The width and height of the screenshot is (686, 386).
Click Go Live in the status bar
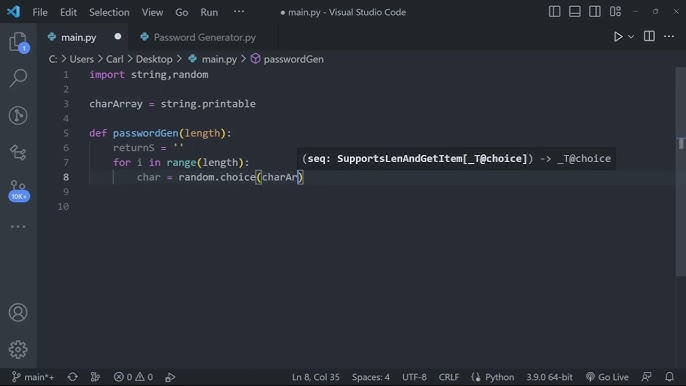tap(607, 377)
